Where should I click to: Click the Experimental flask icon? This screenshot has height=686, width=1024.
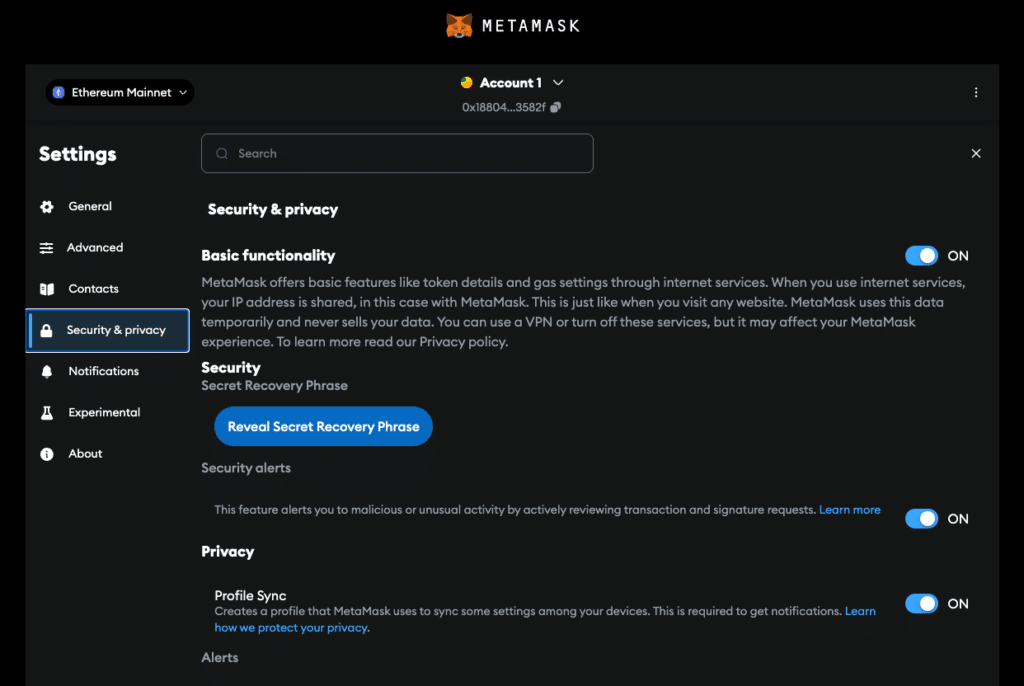pyautogui.click(x=47, y=413)
